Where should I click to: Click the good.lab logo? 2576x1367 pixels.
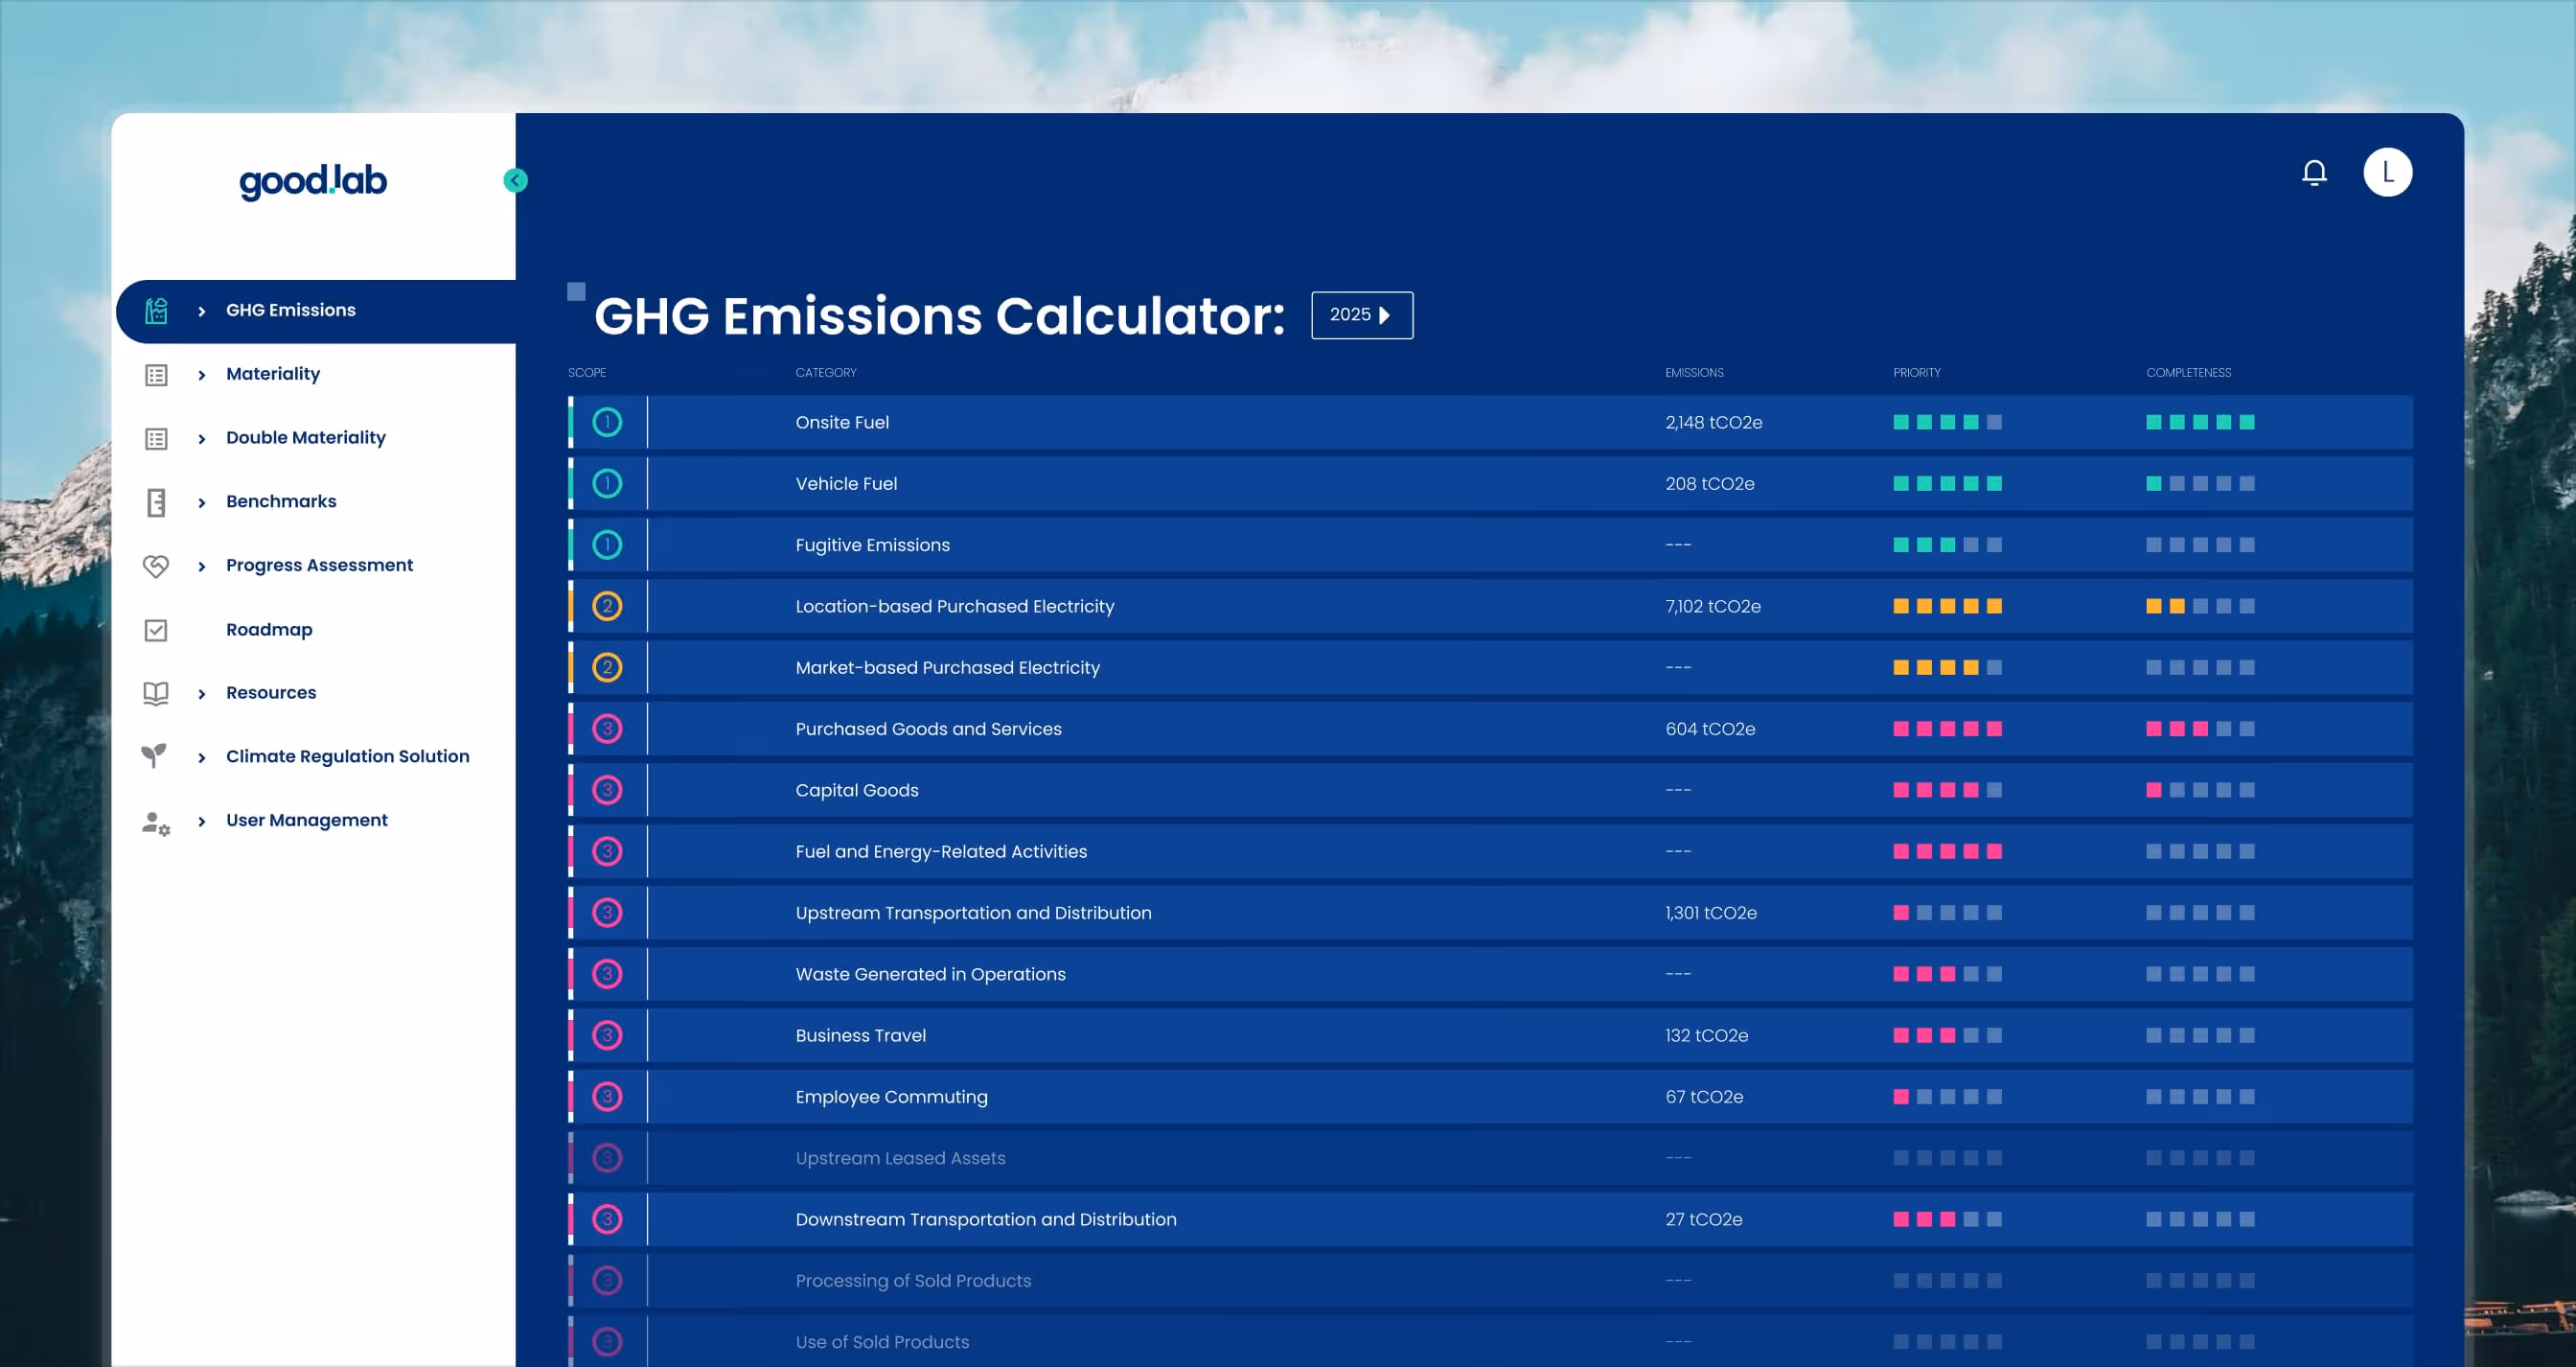(x=313, y=181)
